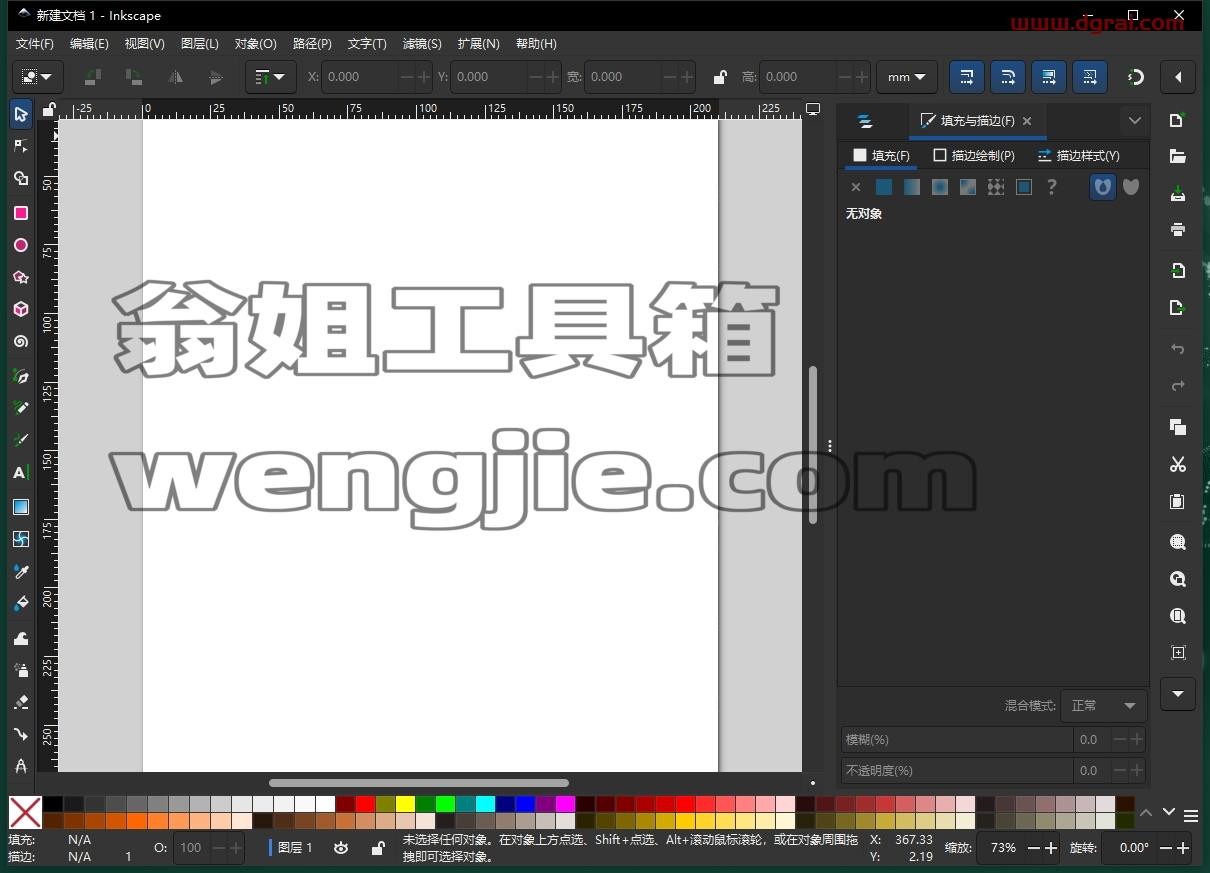Select the Spiral tool
Viewport: 1210px width, 873px height.
(20, 341)
